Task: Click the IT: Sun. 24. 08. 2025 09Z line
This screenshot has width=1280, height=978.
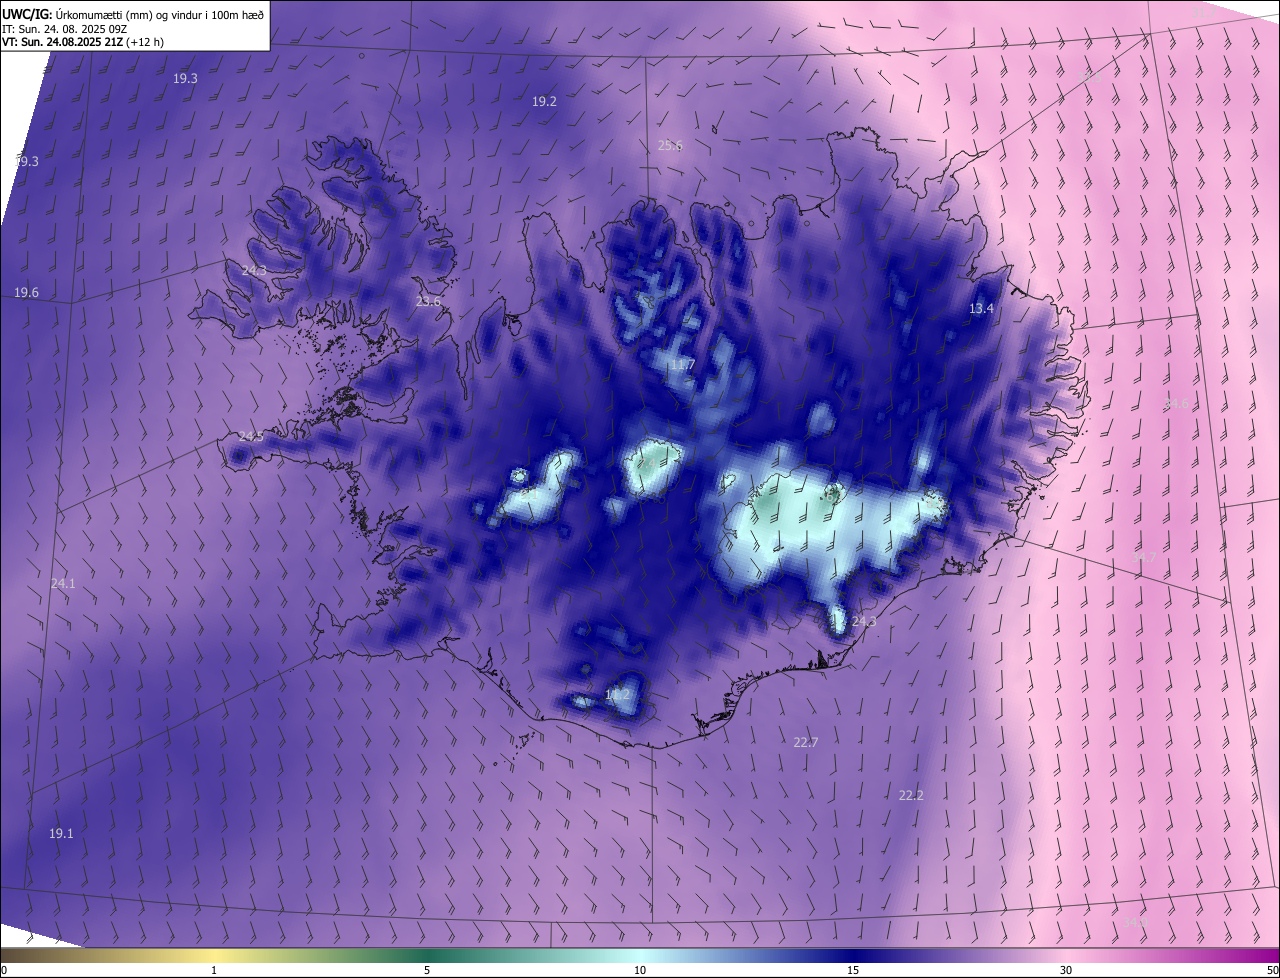Action: click(x=65, y=29)
